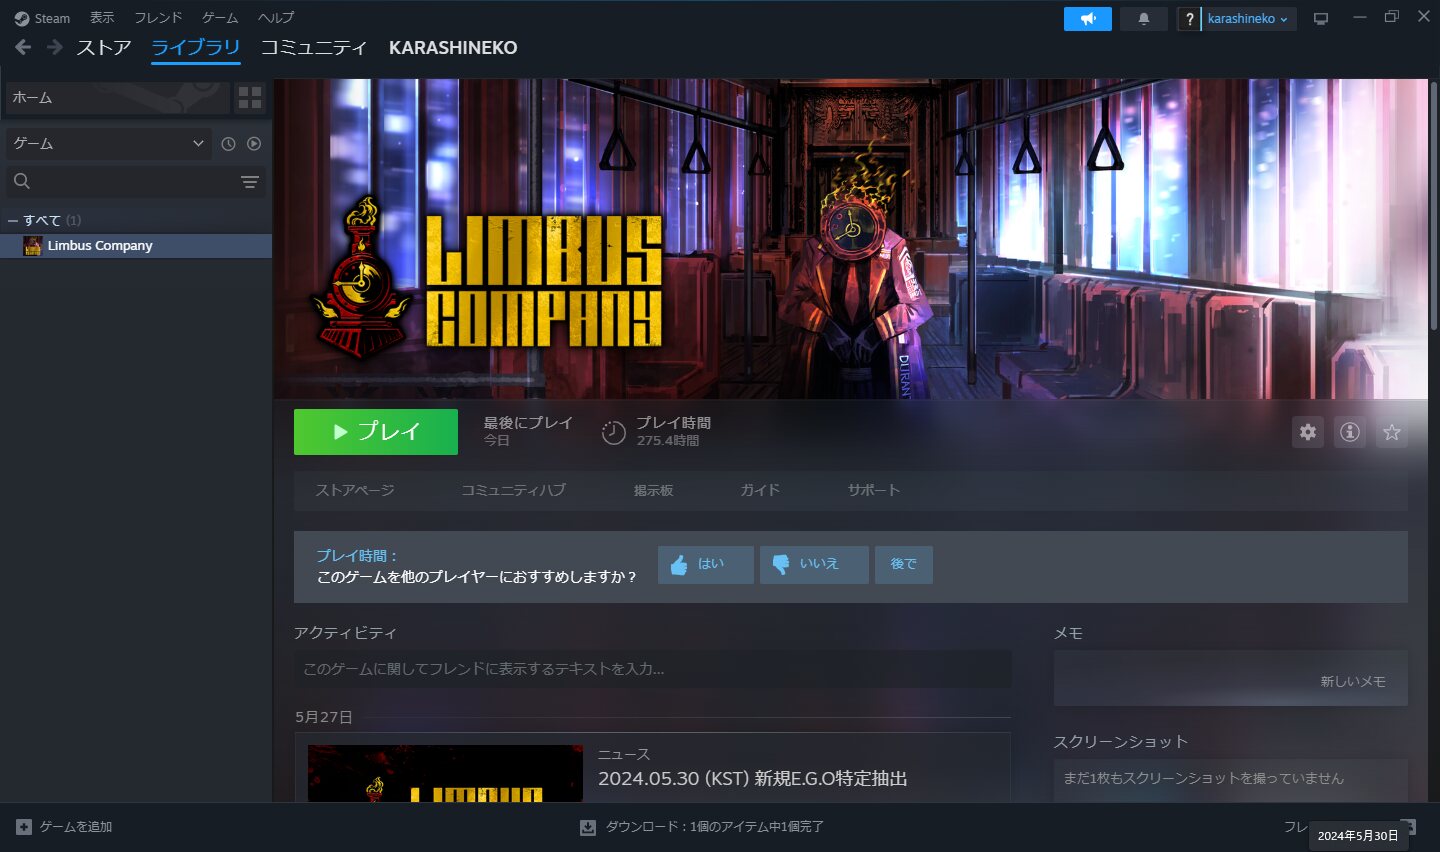Click the question mark help icon
This screenshot has height=852, width=1440.
point(1189,18)
